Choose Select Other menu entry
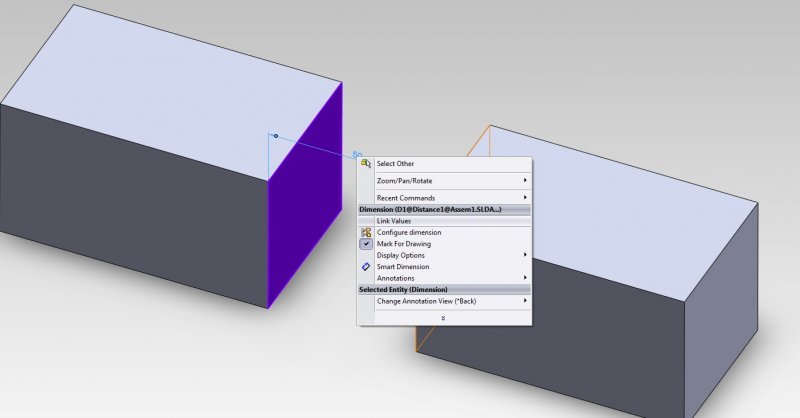This screenshot has height=418, width=800. pyautogui.click(x=395, y=164)
